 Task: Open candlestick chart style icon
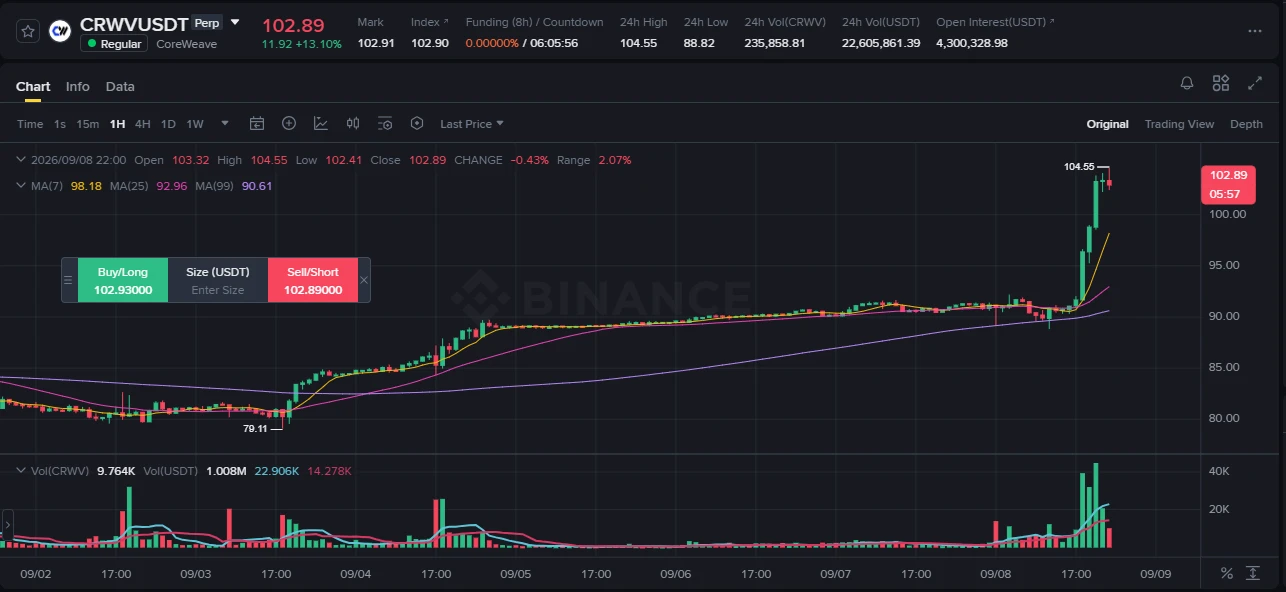(353, 124)
